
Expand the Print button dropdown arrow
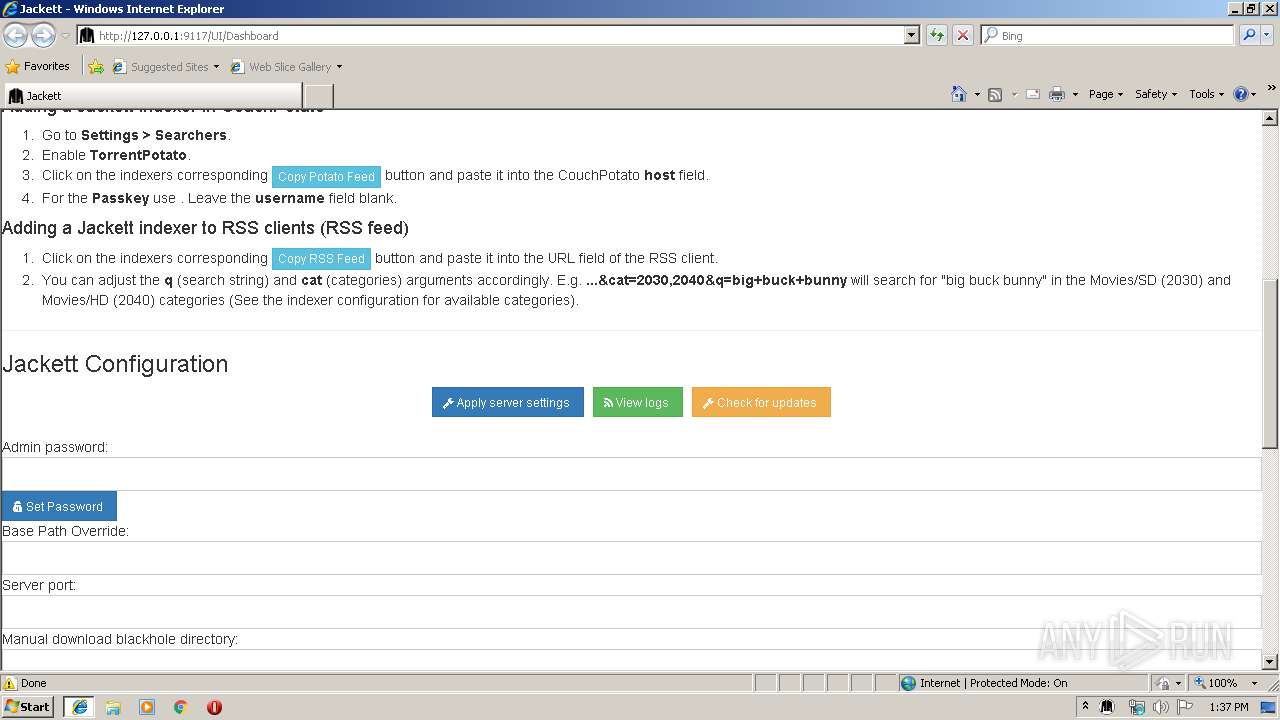(x=1075, y=94)
